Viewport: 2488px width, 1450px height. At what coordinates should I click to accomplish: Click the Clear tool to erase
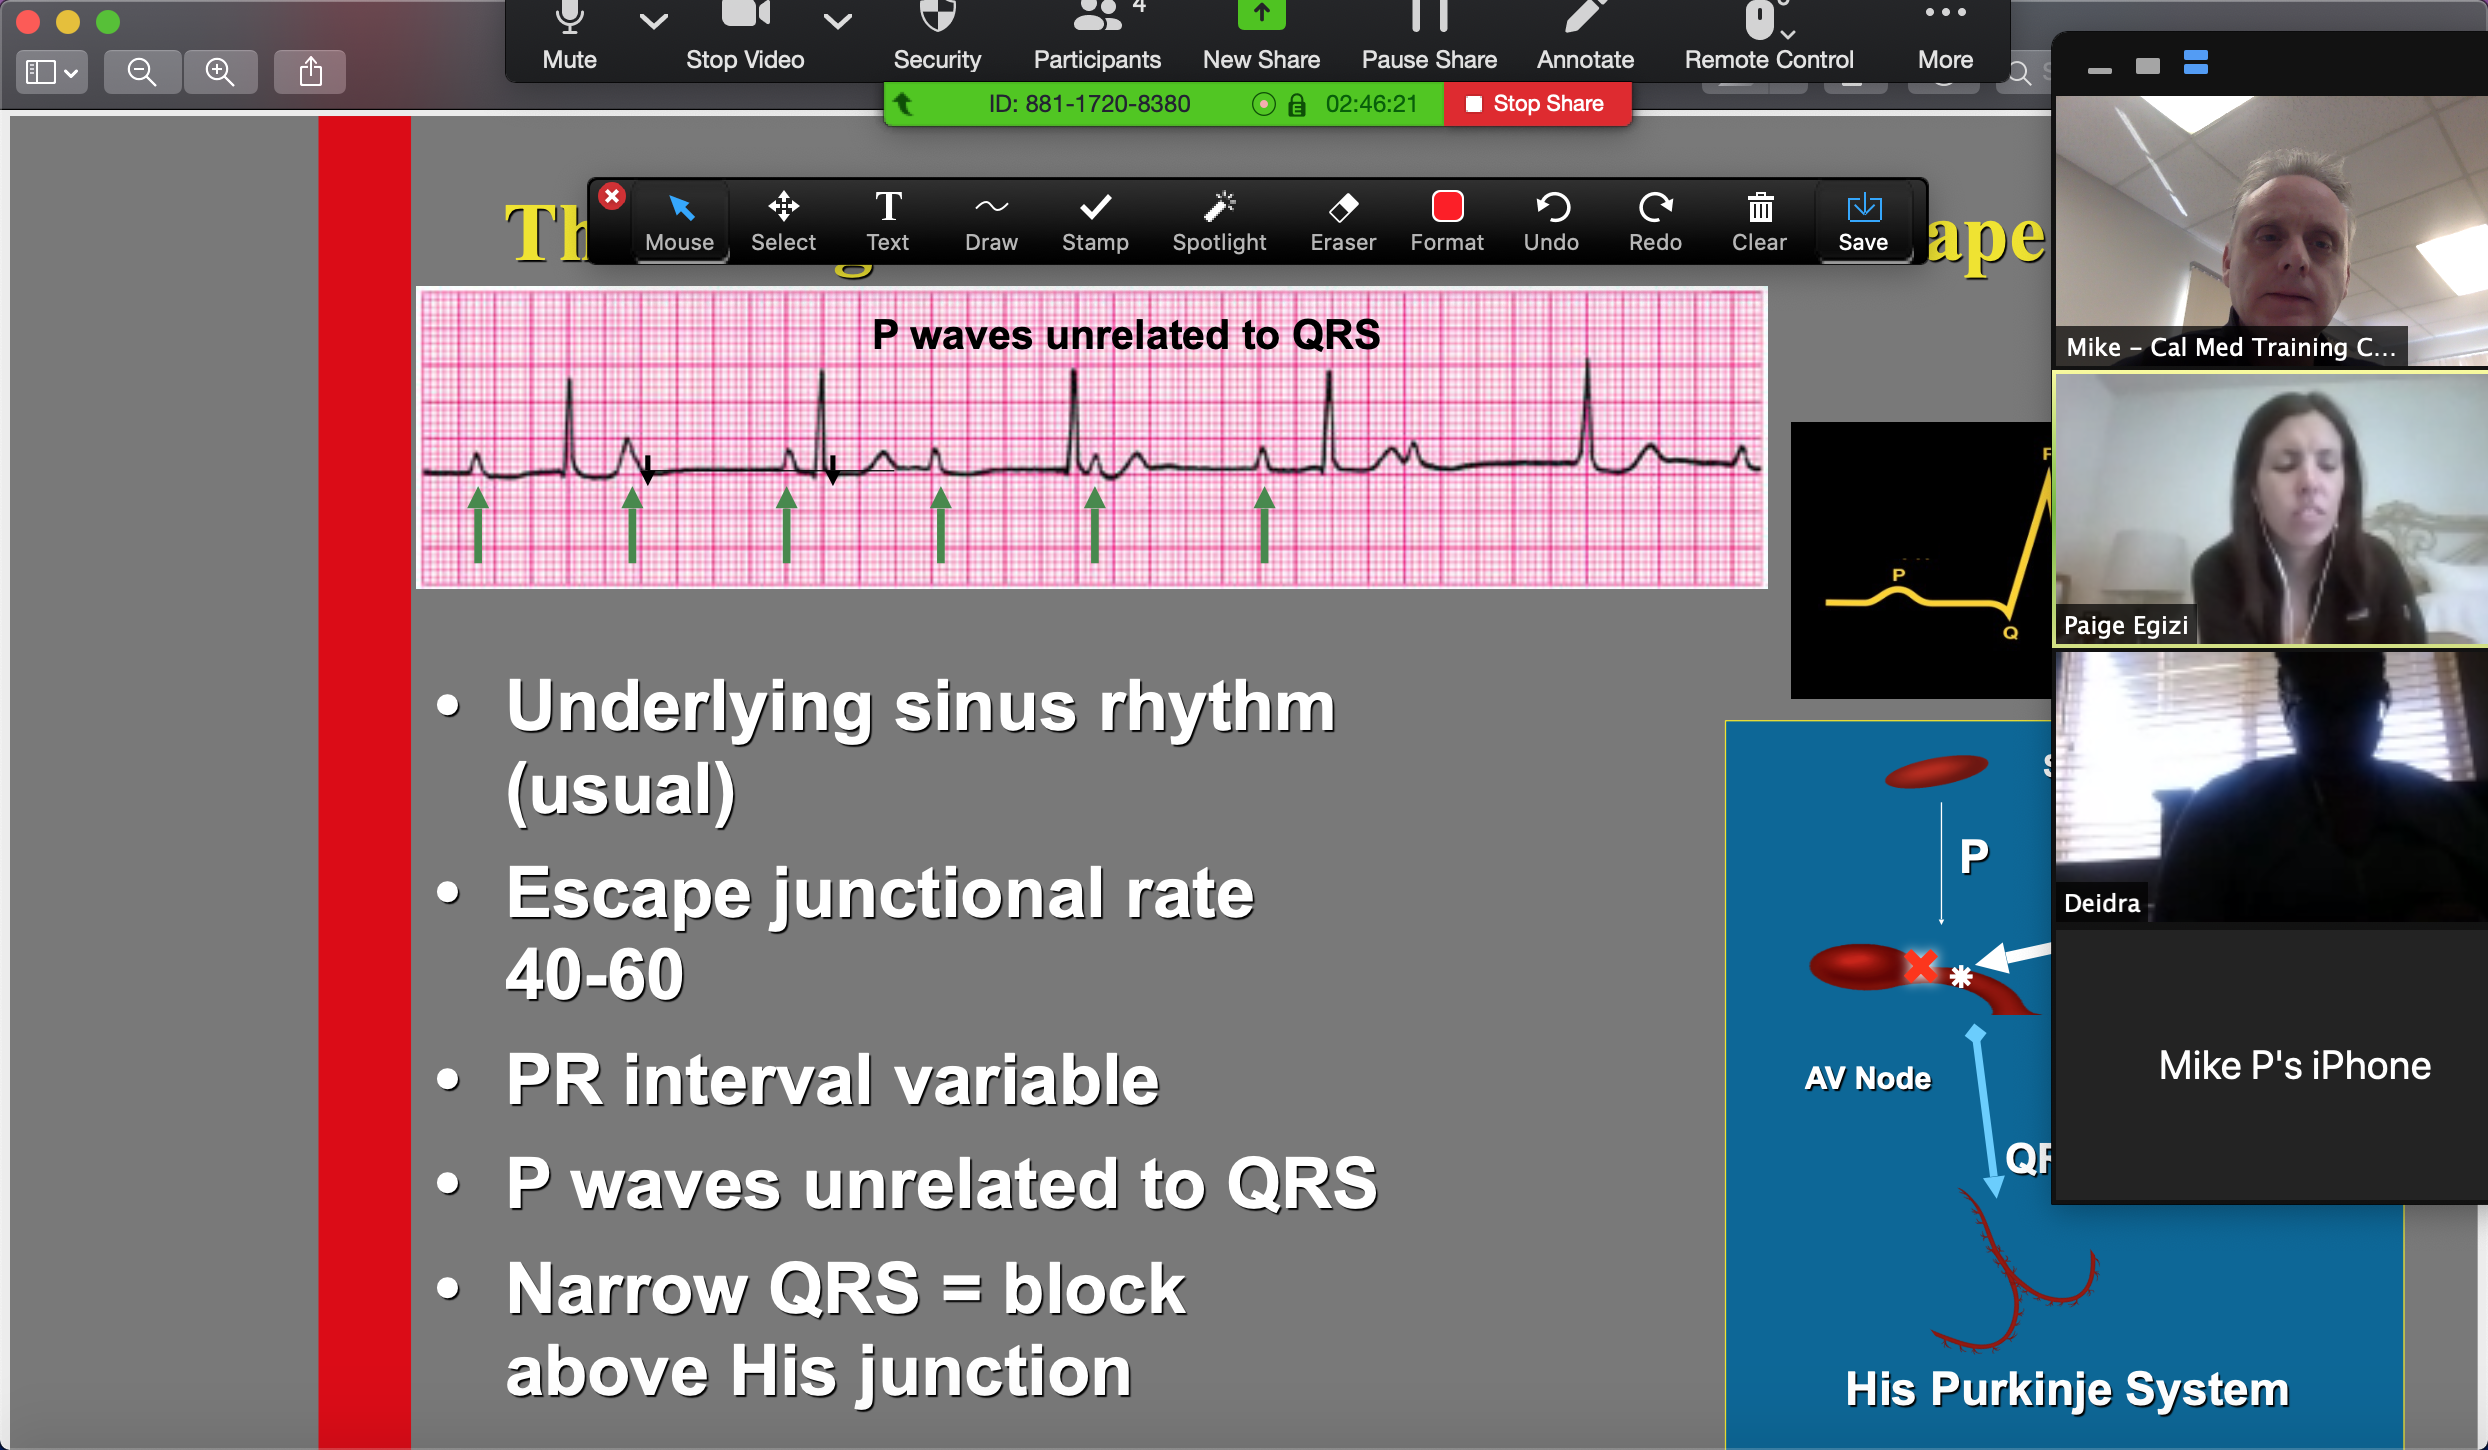pos(1756,216)
